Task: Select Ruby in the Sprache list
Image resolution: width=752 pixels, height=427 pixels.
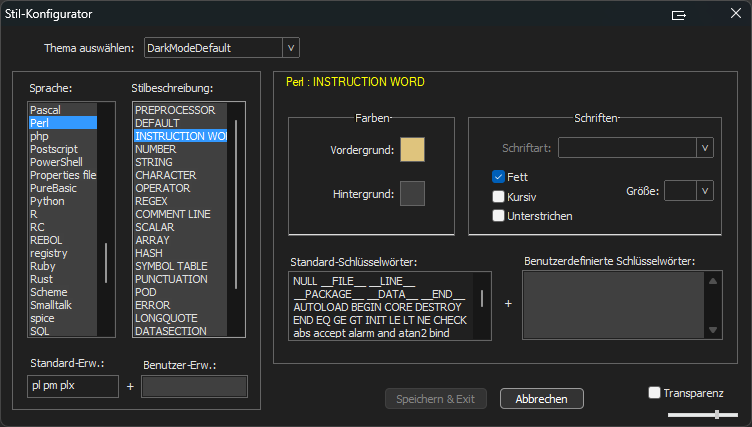Action: point(63,266)
